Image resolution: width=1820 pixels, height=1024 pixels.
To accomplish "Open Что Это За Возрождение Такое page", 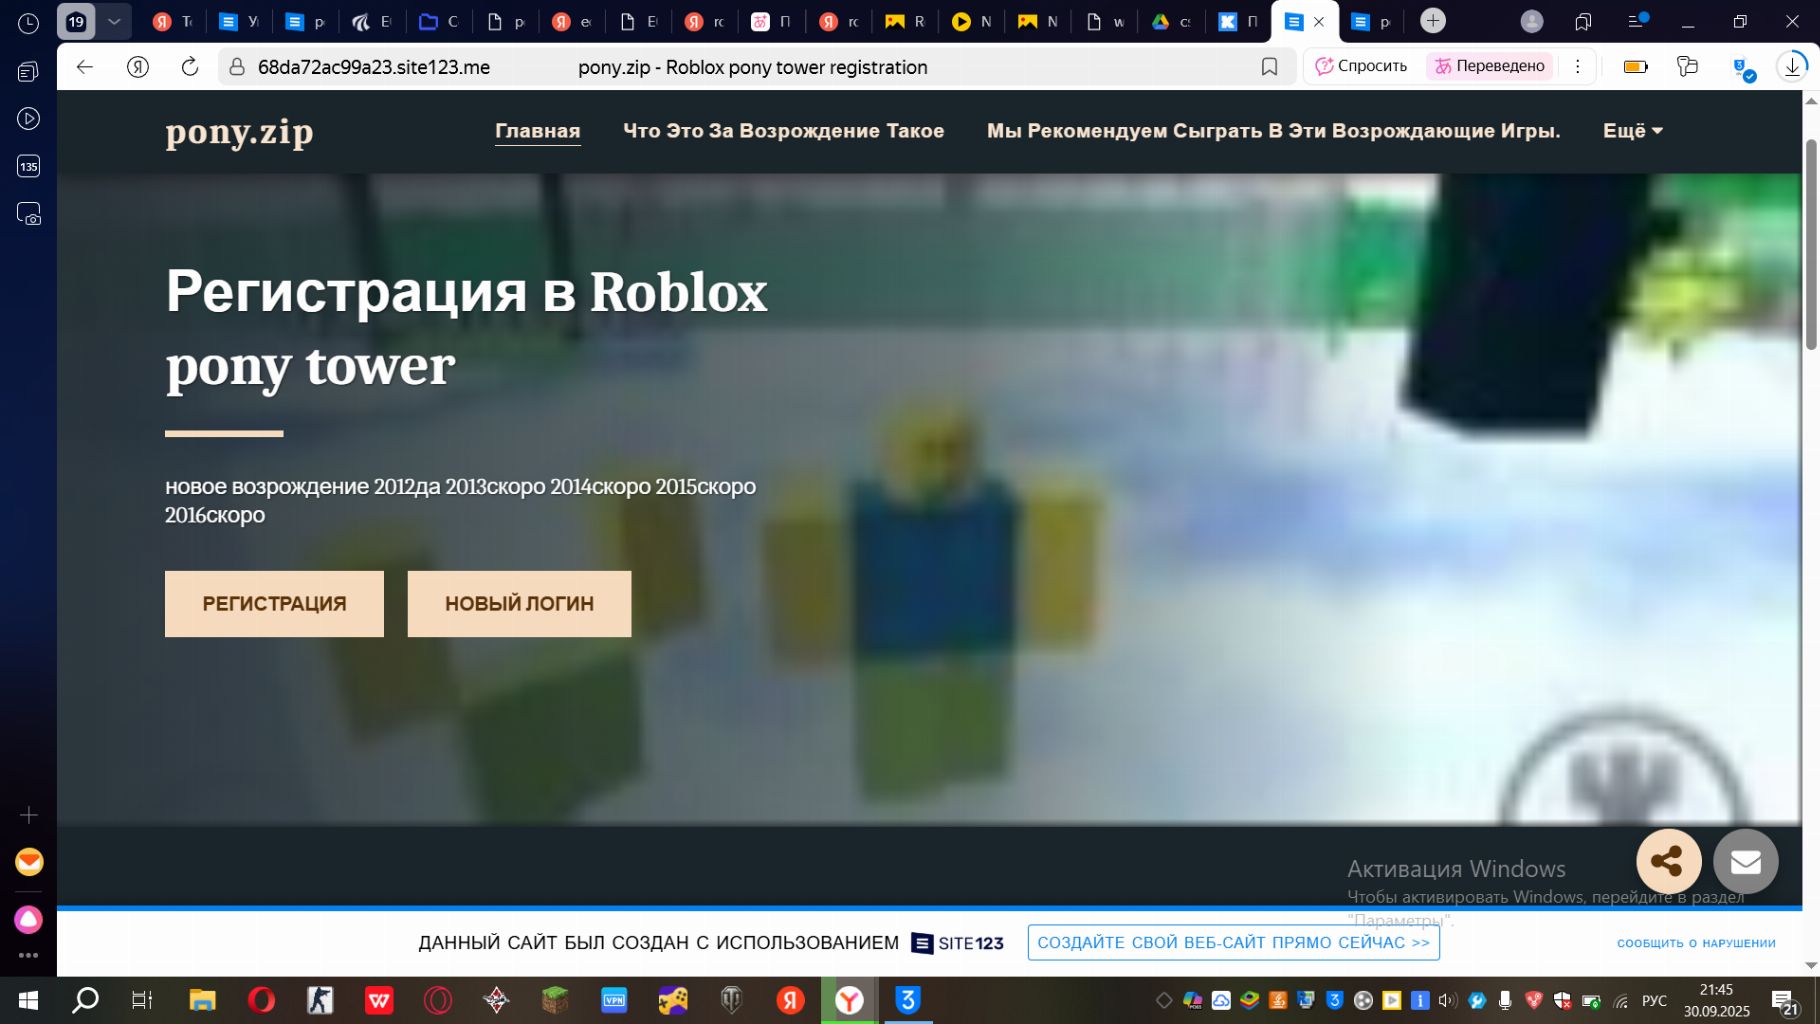I will tap(783, 131).
